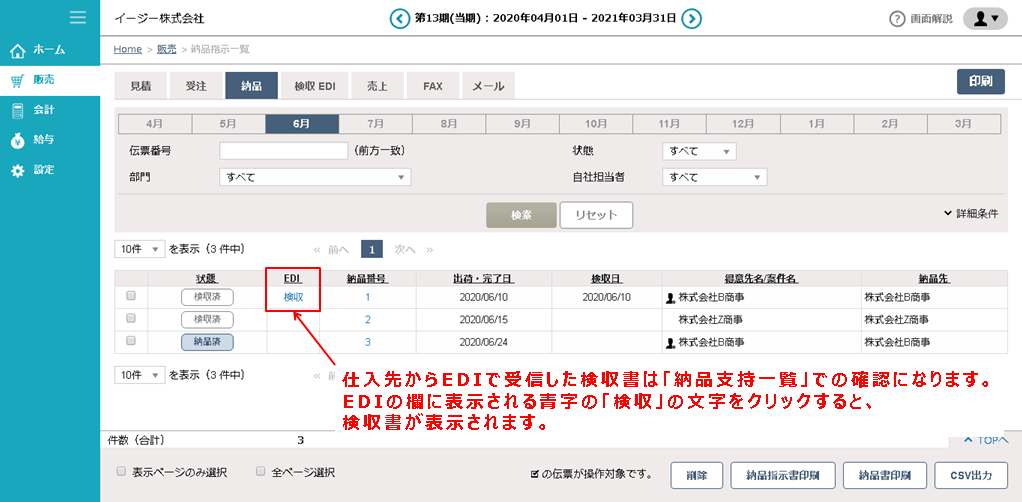Open the 状態 dropdown filter
Image resolution: width=1022 pixels, height=502 pixels.
point(699,151)
